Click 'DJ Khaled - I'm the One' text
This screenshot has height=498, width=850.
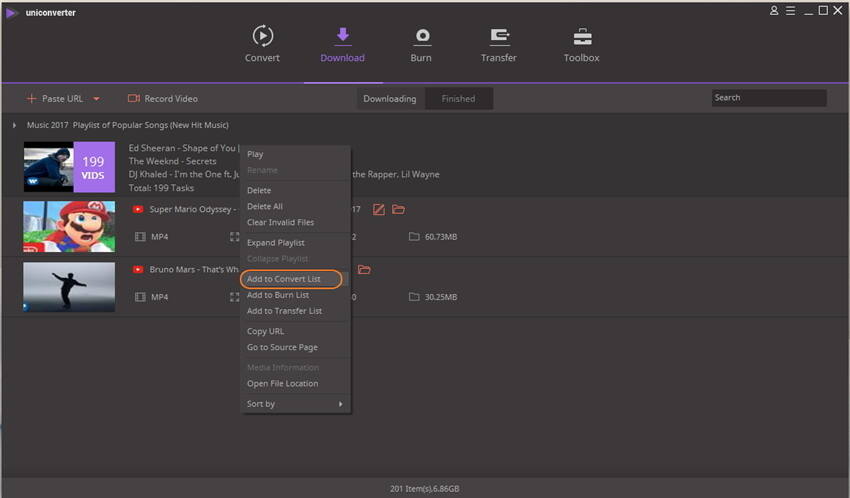pos(183,174)
